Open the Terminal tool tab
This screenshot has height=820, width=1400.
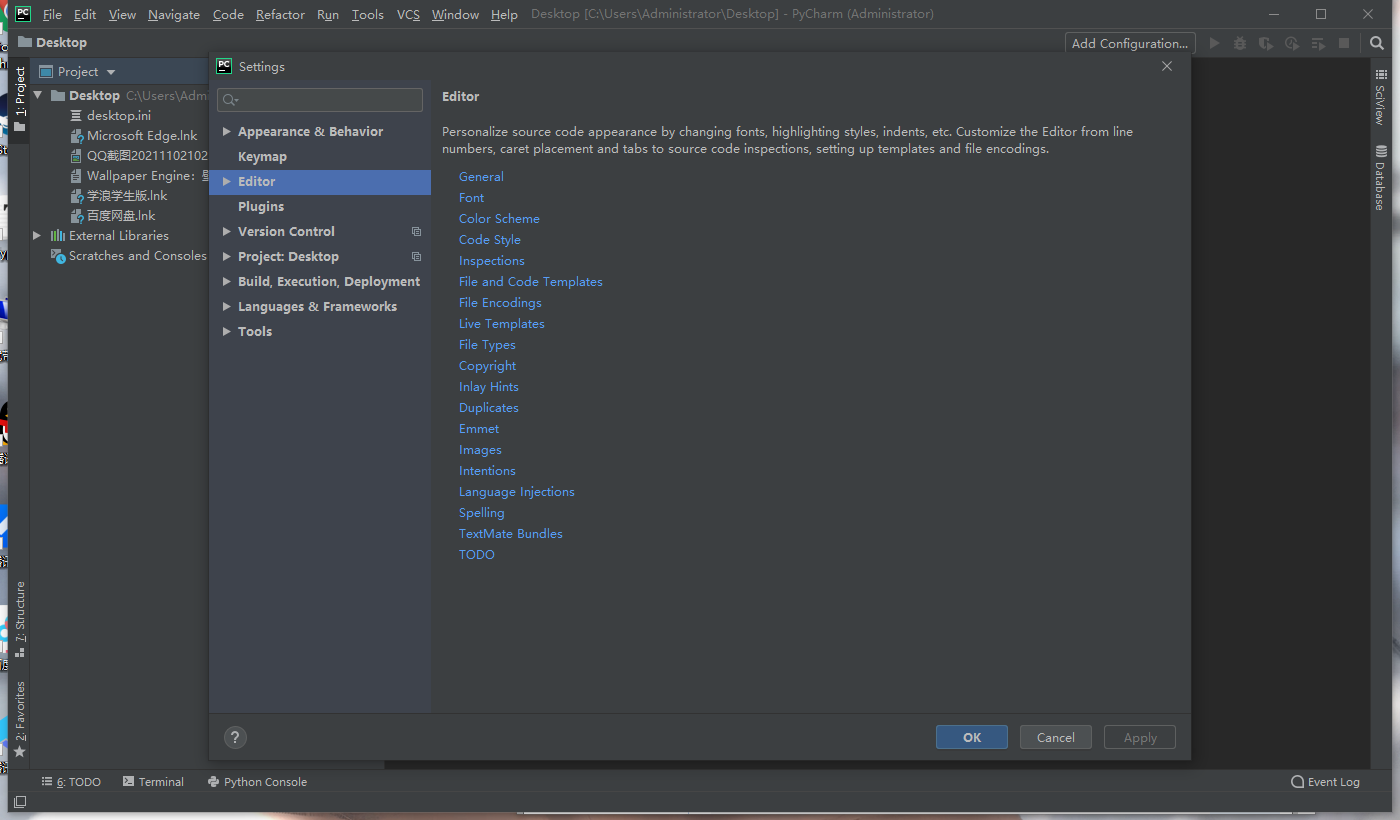click(153, 782)
